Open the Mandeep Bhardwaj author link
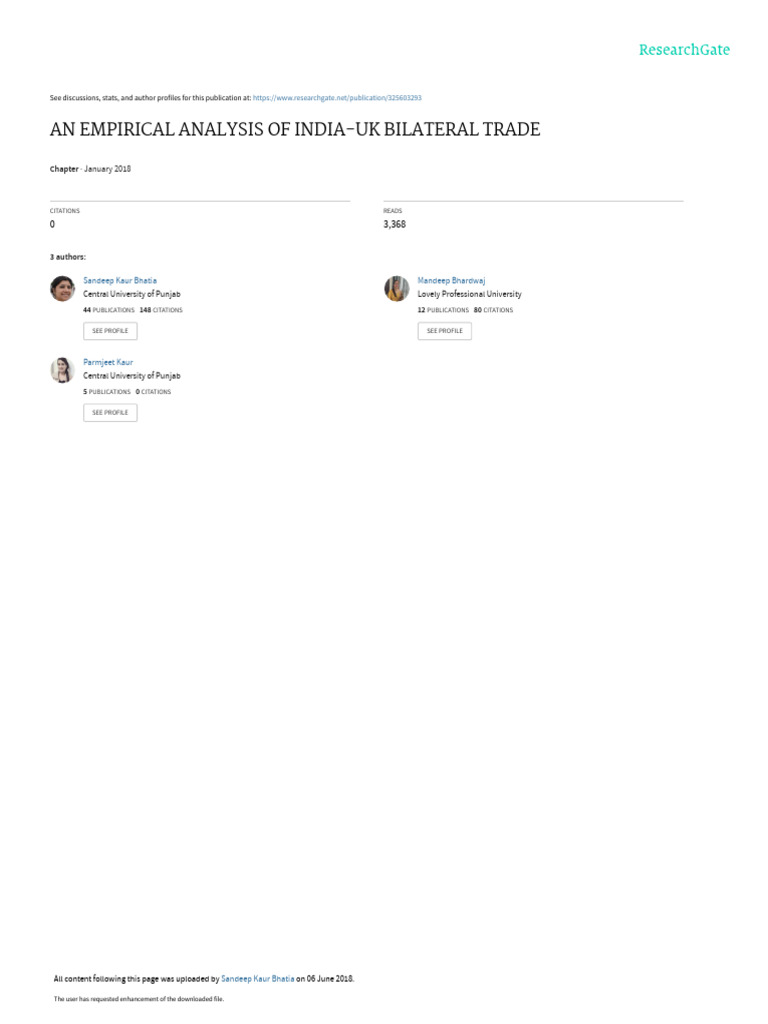This screenshot has width=768, height=1024. pos(451,280)
